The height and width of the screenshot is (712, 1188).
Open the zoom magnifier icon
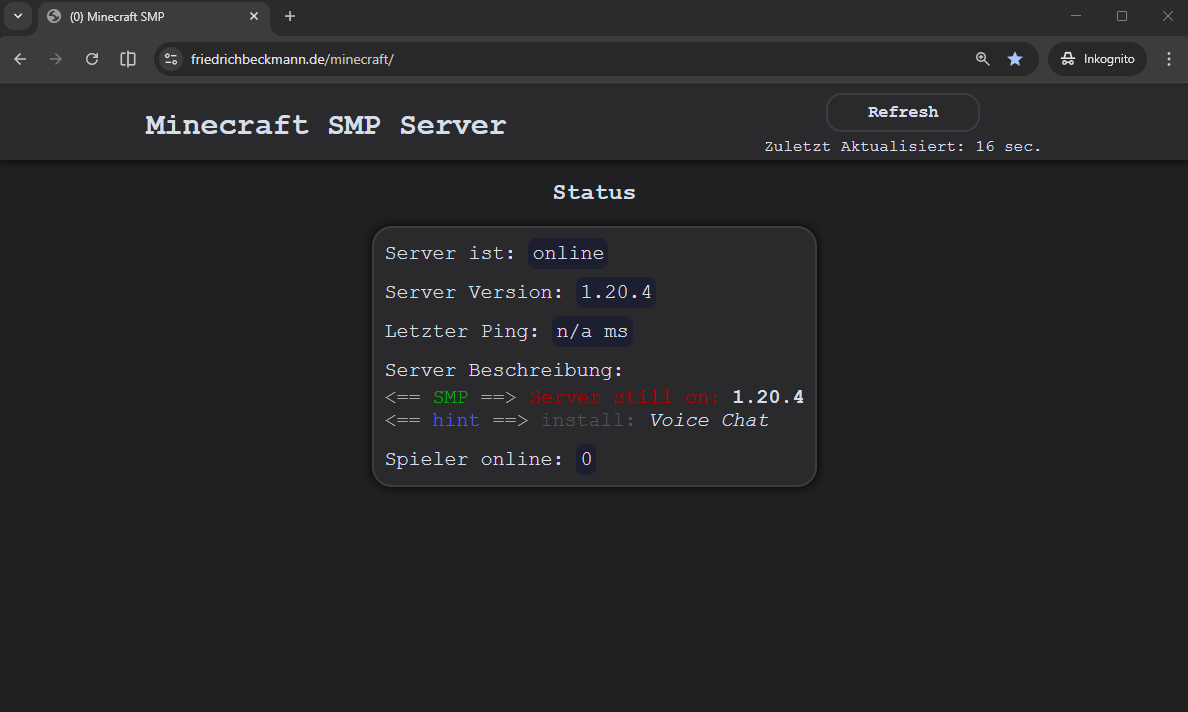coord(983,59)
